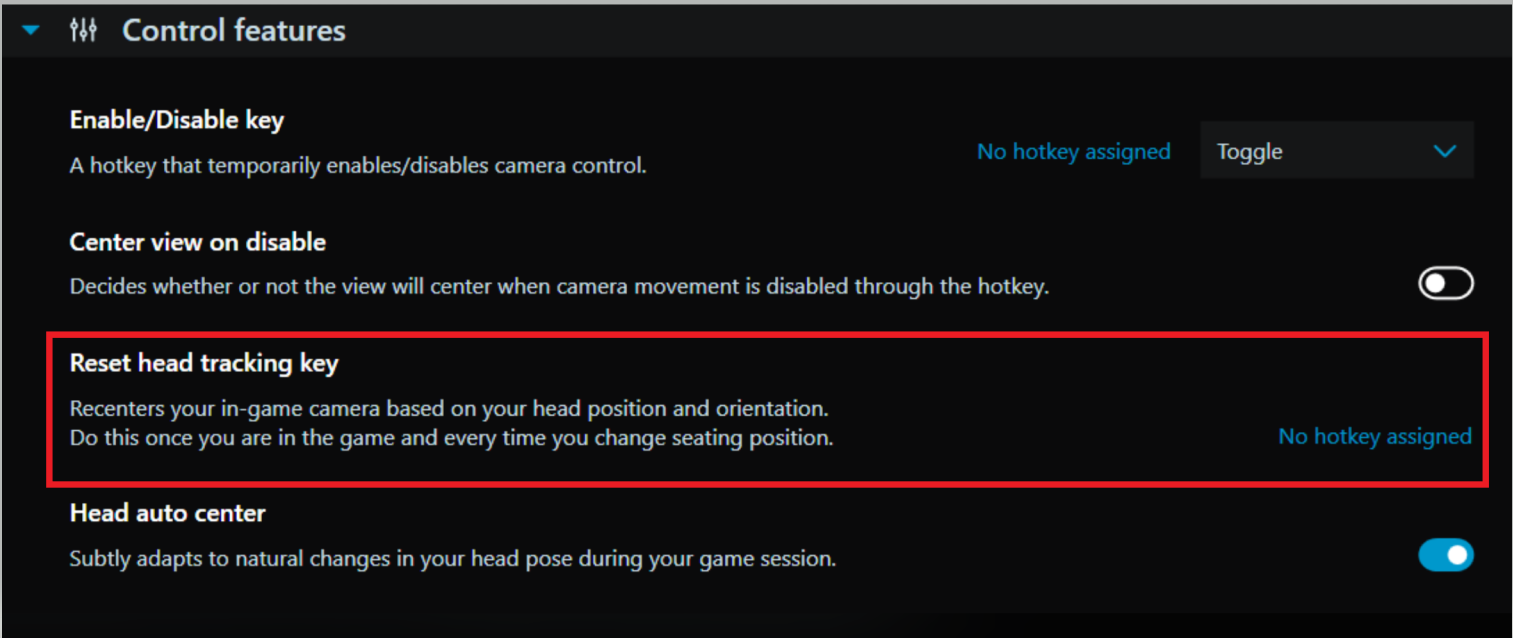This screenshot has width=1513, height=638.
Task: Open the Toggle mode dropdown
Action: pyautogui.click(x=1335, y=152)
